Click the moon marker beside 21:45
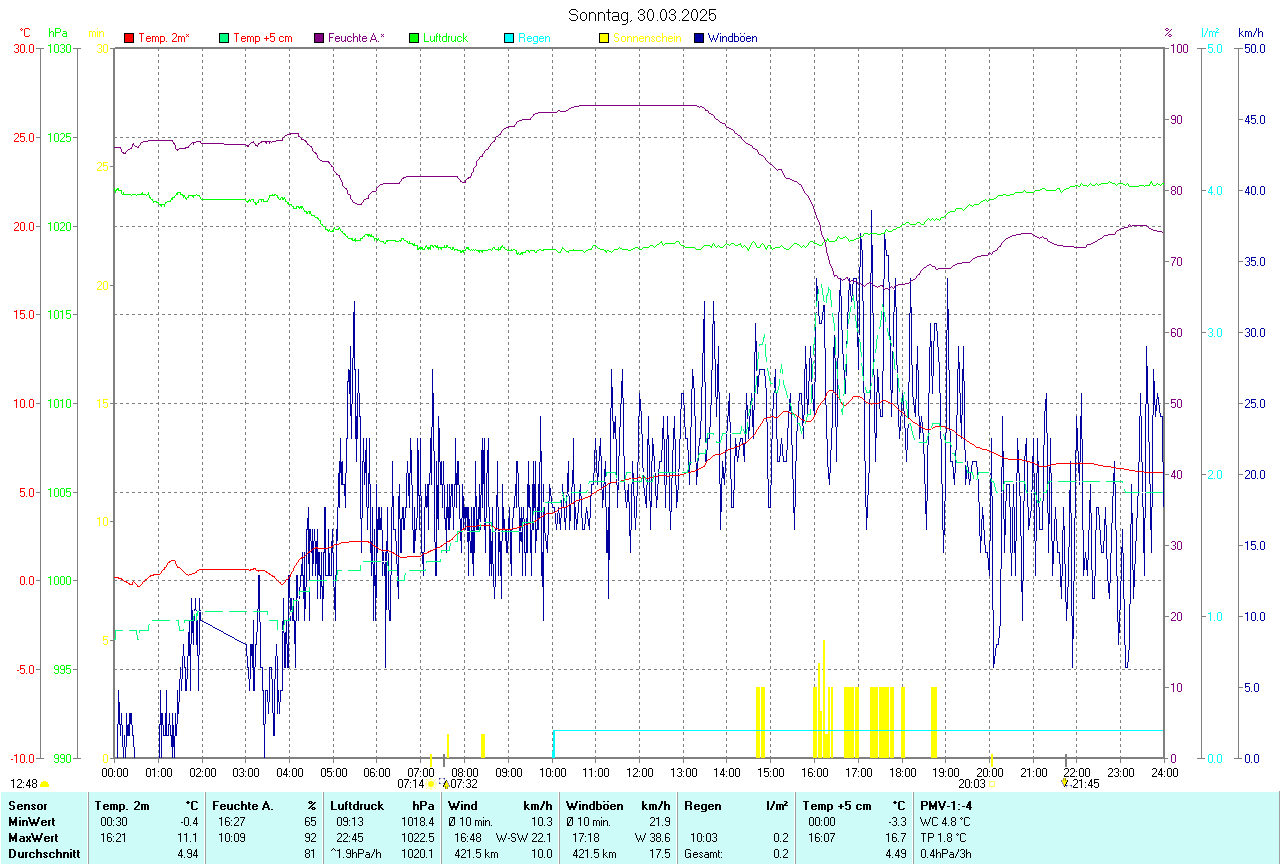The height and width of the screenshot is (864, 1280). [x=1064, y=784]
